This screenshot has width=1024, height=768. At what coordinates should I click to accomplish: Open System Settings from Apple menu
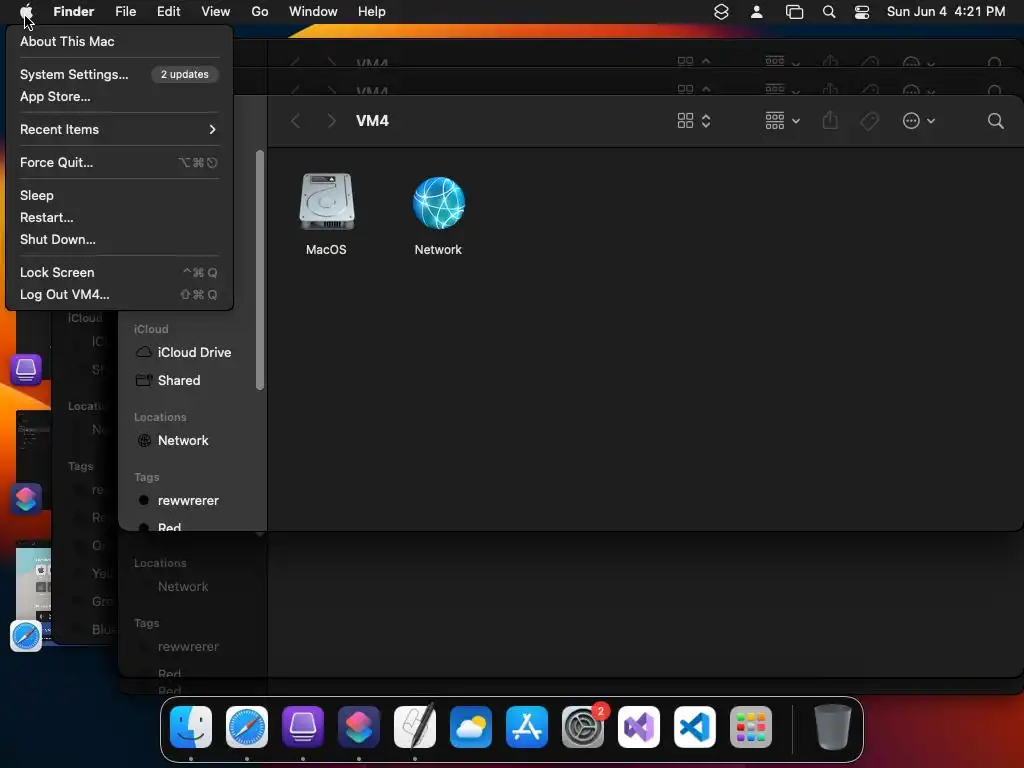pyautogui.click(x=74, y=74)
